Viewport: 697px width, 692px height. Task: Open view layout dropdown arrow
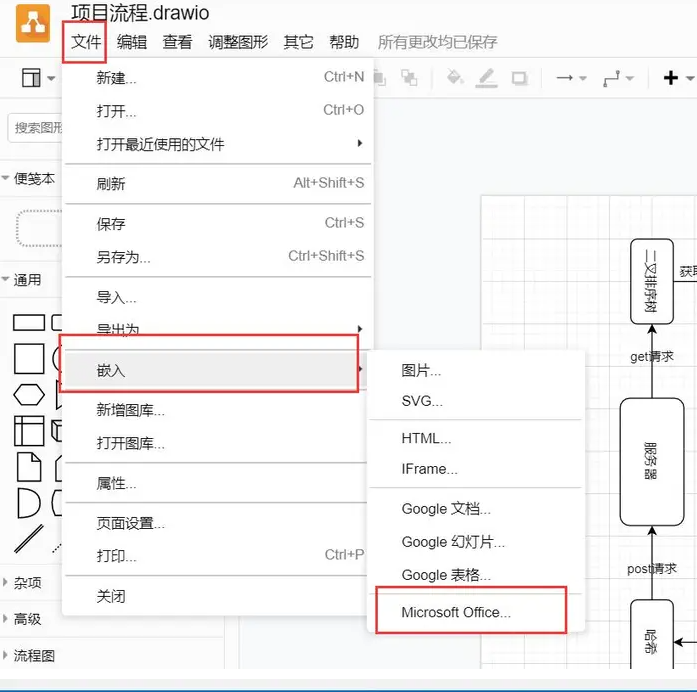[x=51, y=79]
